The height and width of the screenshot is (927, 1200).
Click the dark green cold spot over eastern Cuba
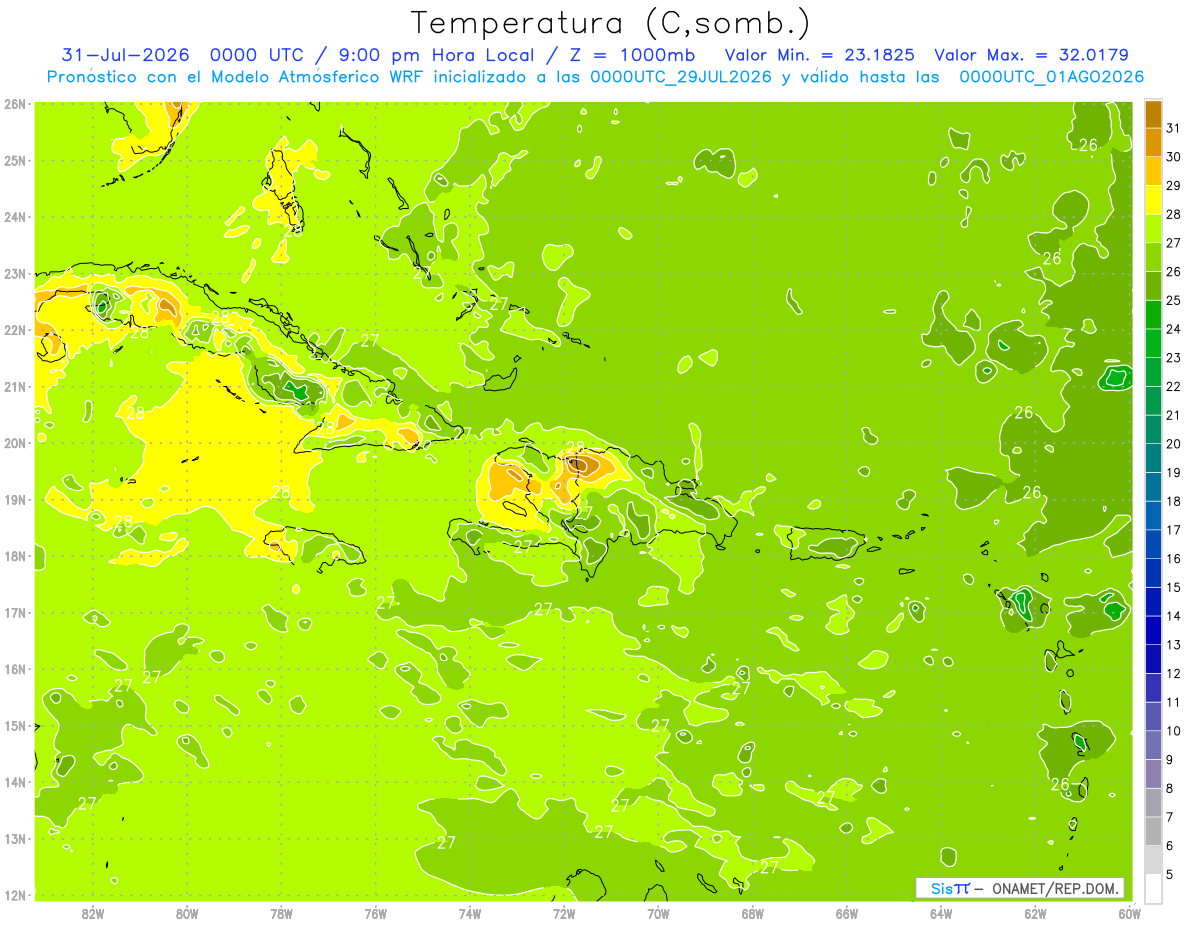pos(293,388)
